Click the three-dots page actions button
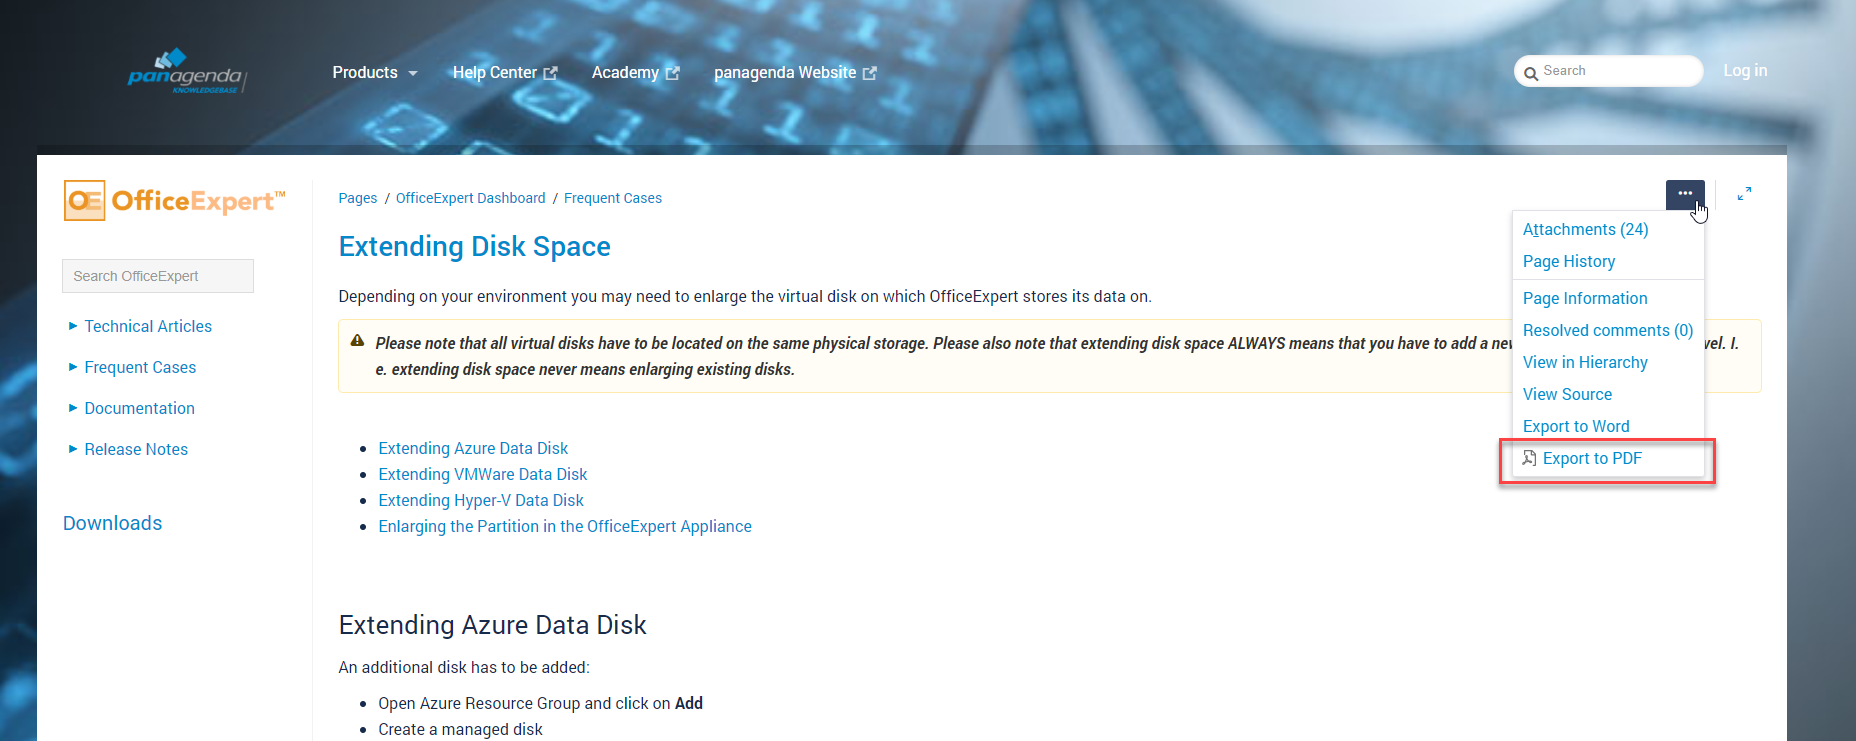The width and height of the screenshot is (1856, 741). pyautogui.click(x=1685, y=194)
